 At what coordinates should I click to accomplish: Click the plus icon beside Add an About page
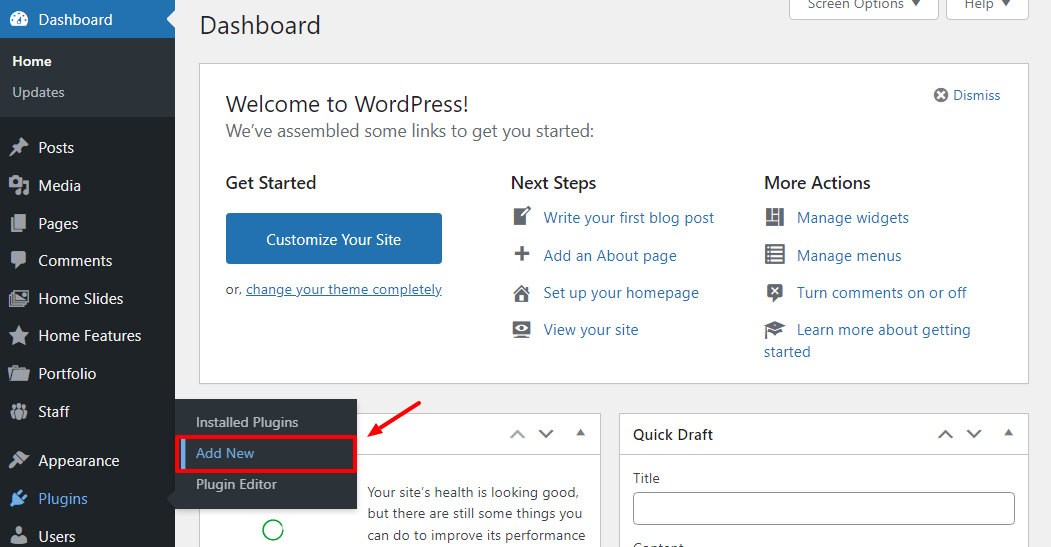tap(521, 254)
